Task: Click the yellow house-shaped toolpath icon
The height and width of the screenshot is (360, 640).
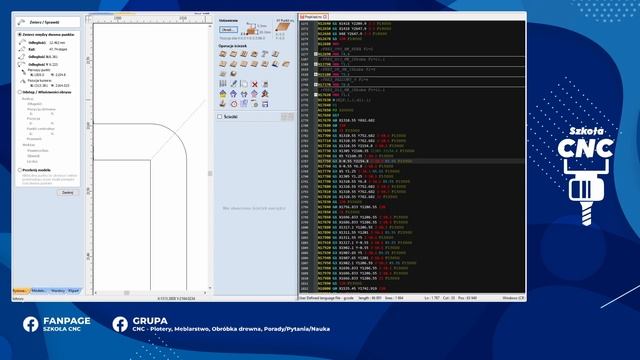Action: coord(223,94)
